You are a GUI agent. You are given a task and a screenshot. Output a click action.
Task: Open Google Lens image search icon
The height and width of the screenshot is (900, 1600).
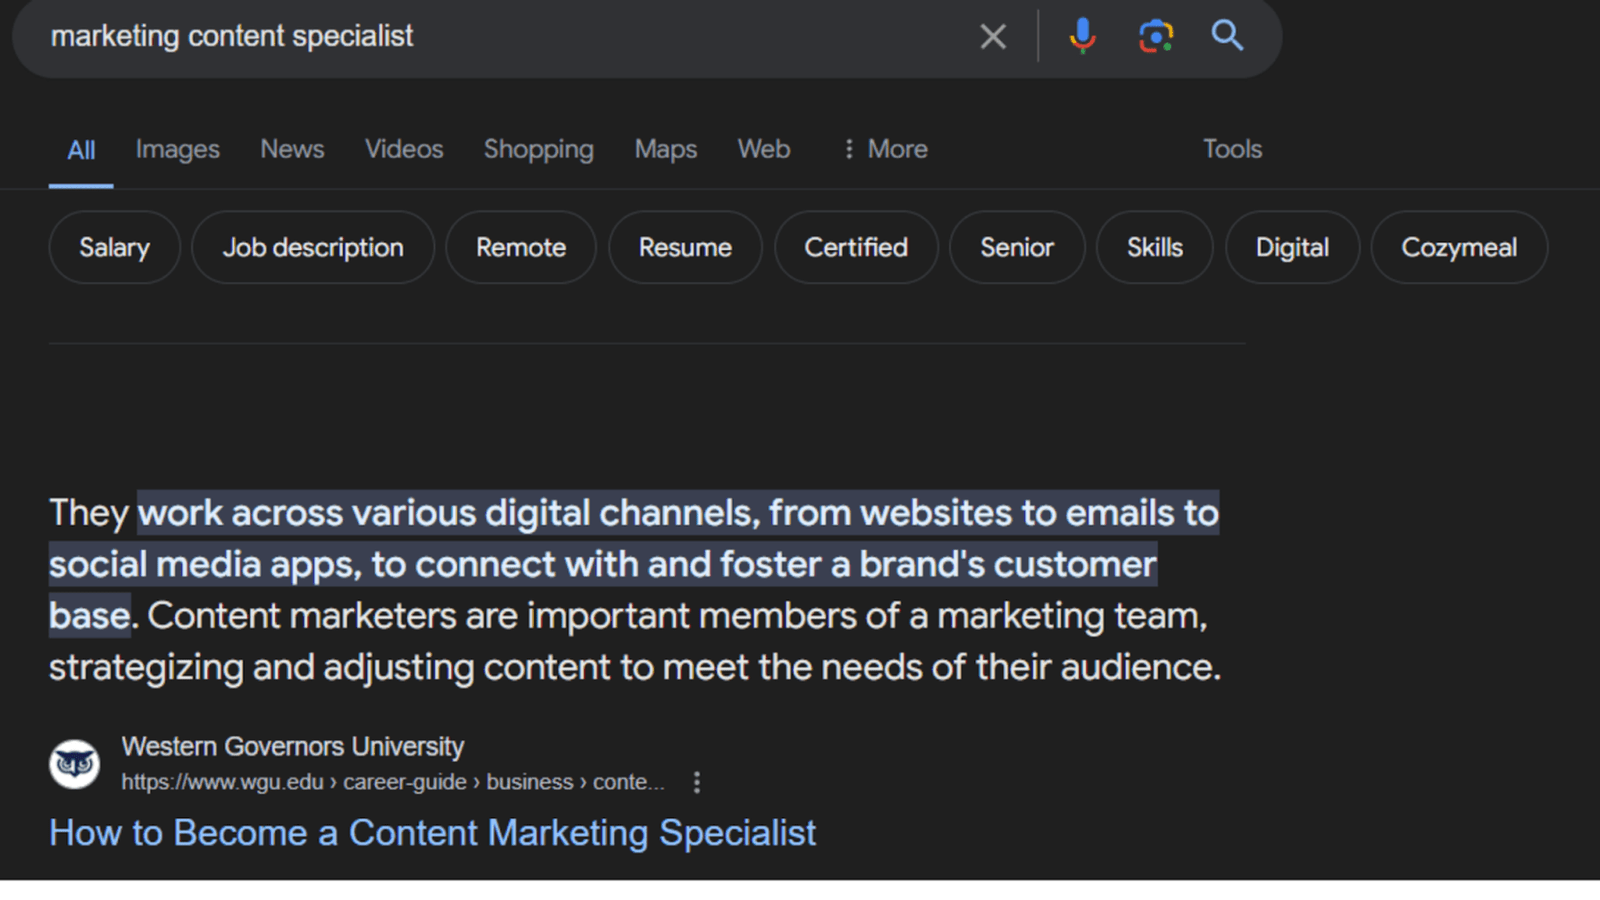1155,37
